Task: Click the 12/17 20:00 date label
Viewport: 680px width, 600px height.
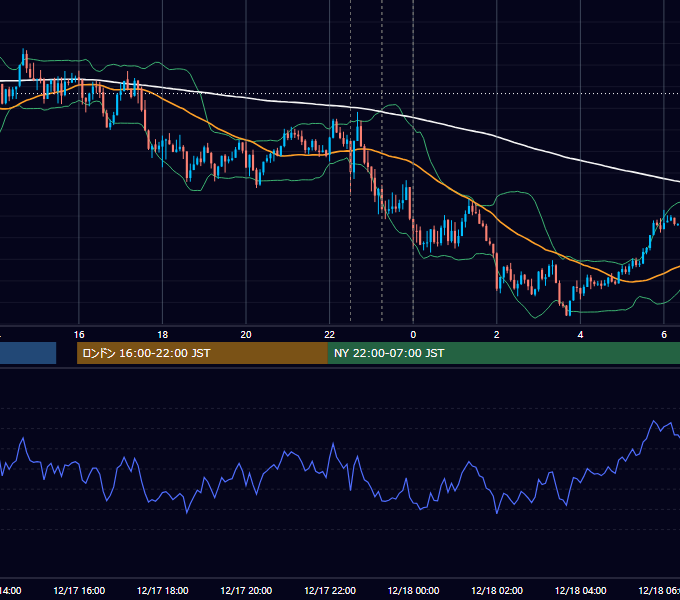Action: [246, 590]
